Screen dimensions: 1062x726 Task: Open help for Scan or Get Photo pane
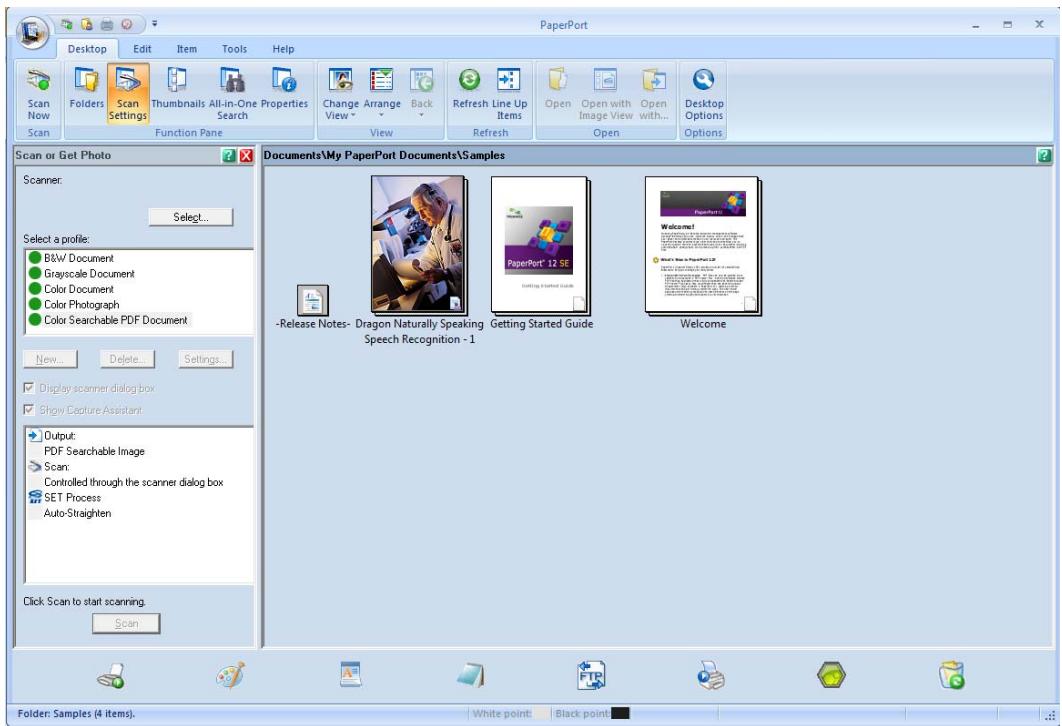tap(229, 156)
